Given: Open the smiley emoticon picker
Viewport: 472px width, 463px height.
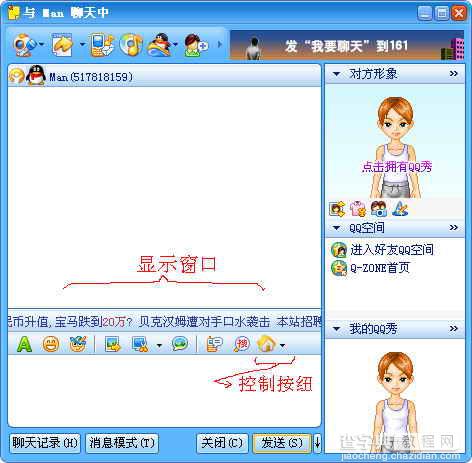Looking at the screenshot, I should [51, 344].
